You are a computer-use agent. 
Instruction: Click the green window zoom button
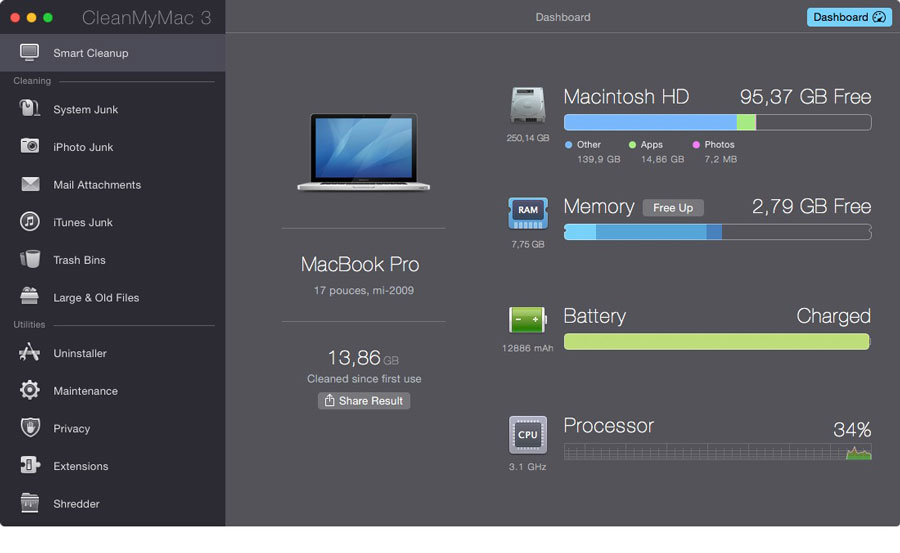[48, 18]
